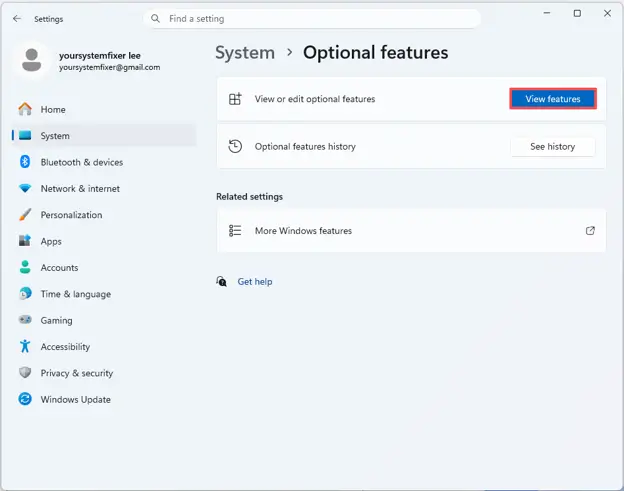Click the Bluetooth icon in sidebar

25,162
